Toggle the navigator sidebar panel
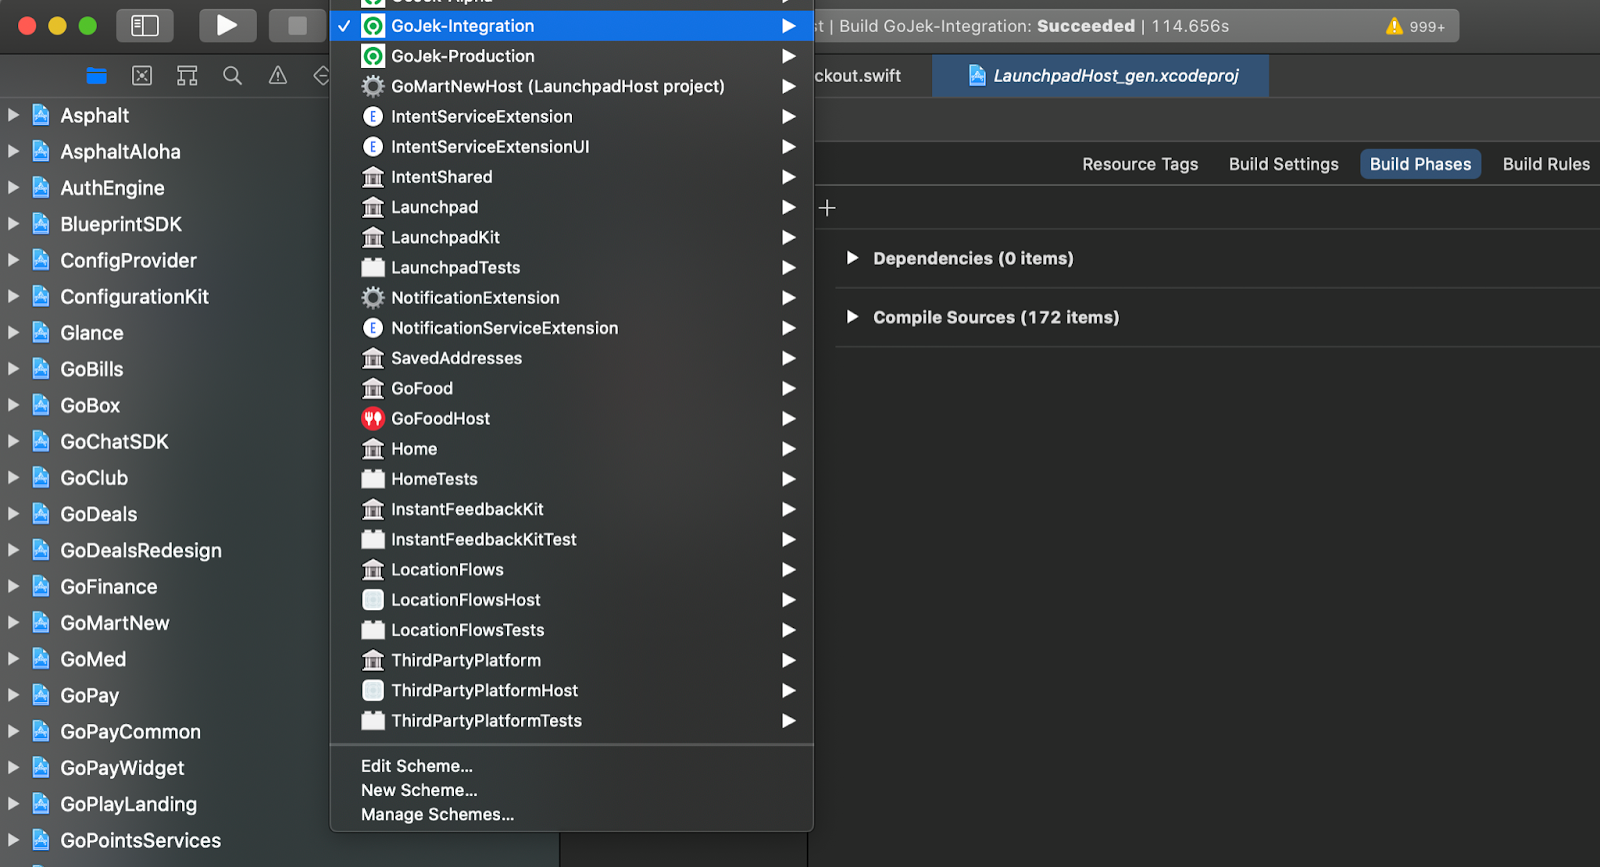Image resolution: width=1600 pixels, height=867 pixels. pos(145,25)
